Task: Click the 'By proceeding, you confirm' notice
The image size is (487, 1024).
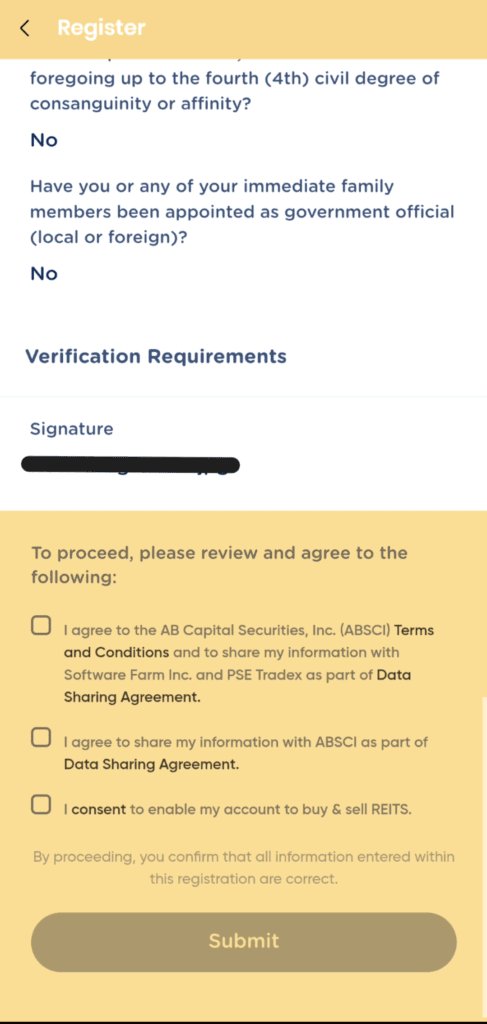Action: [244, 868]
